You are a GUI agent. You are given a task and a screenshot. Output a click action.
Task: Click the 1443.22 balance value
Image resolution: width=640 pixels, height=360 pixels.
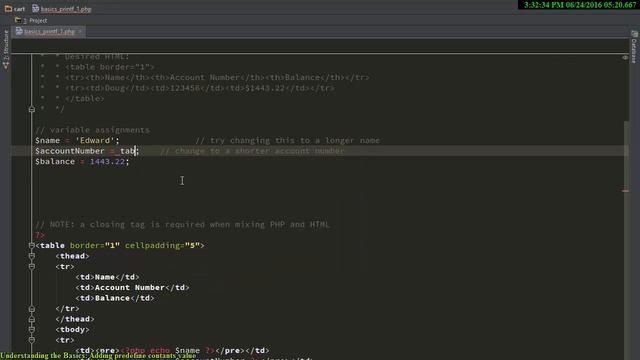[x=107, y=162]
